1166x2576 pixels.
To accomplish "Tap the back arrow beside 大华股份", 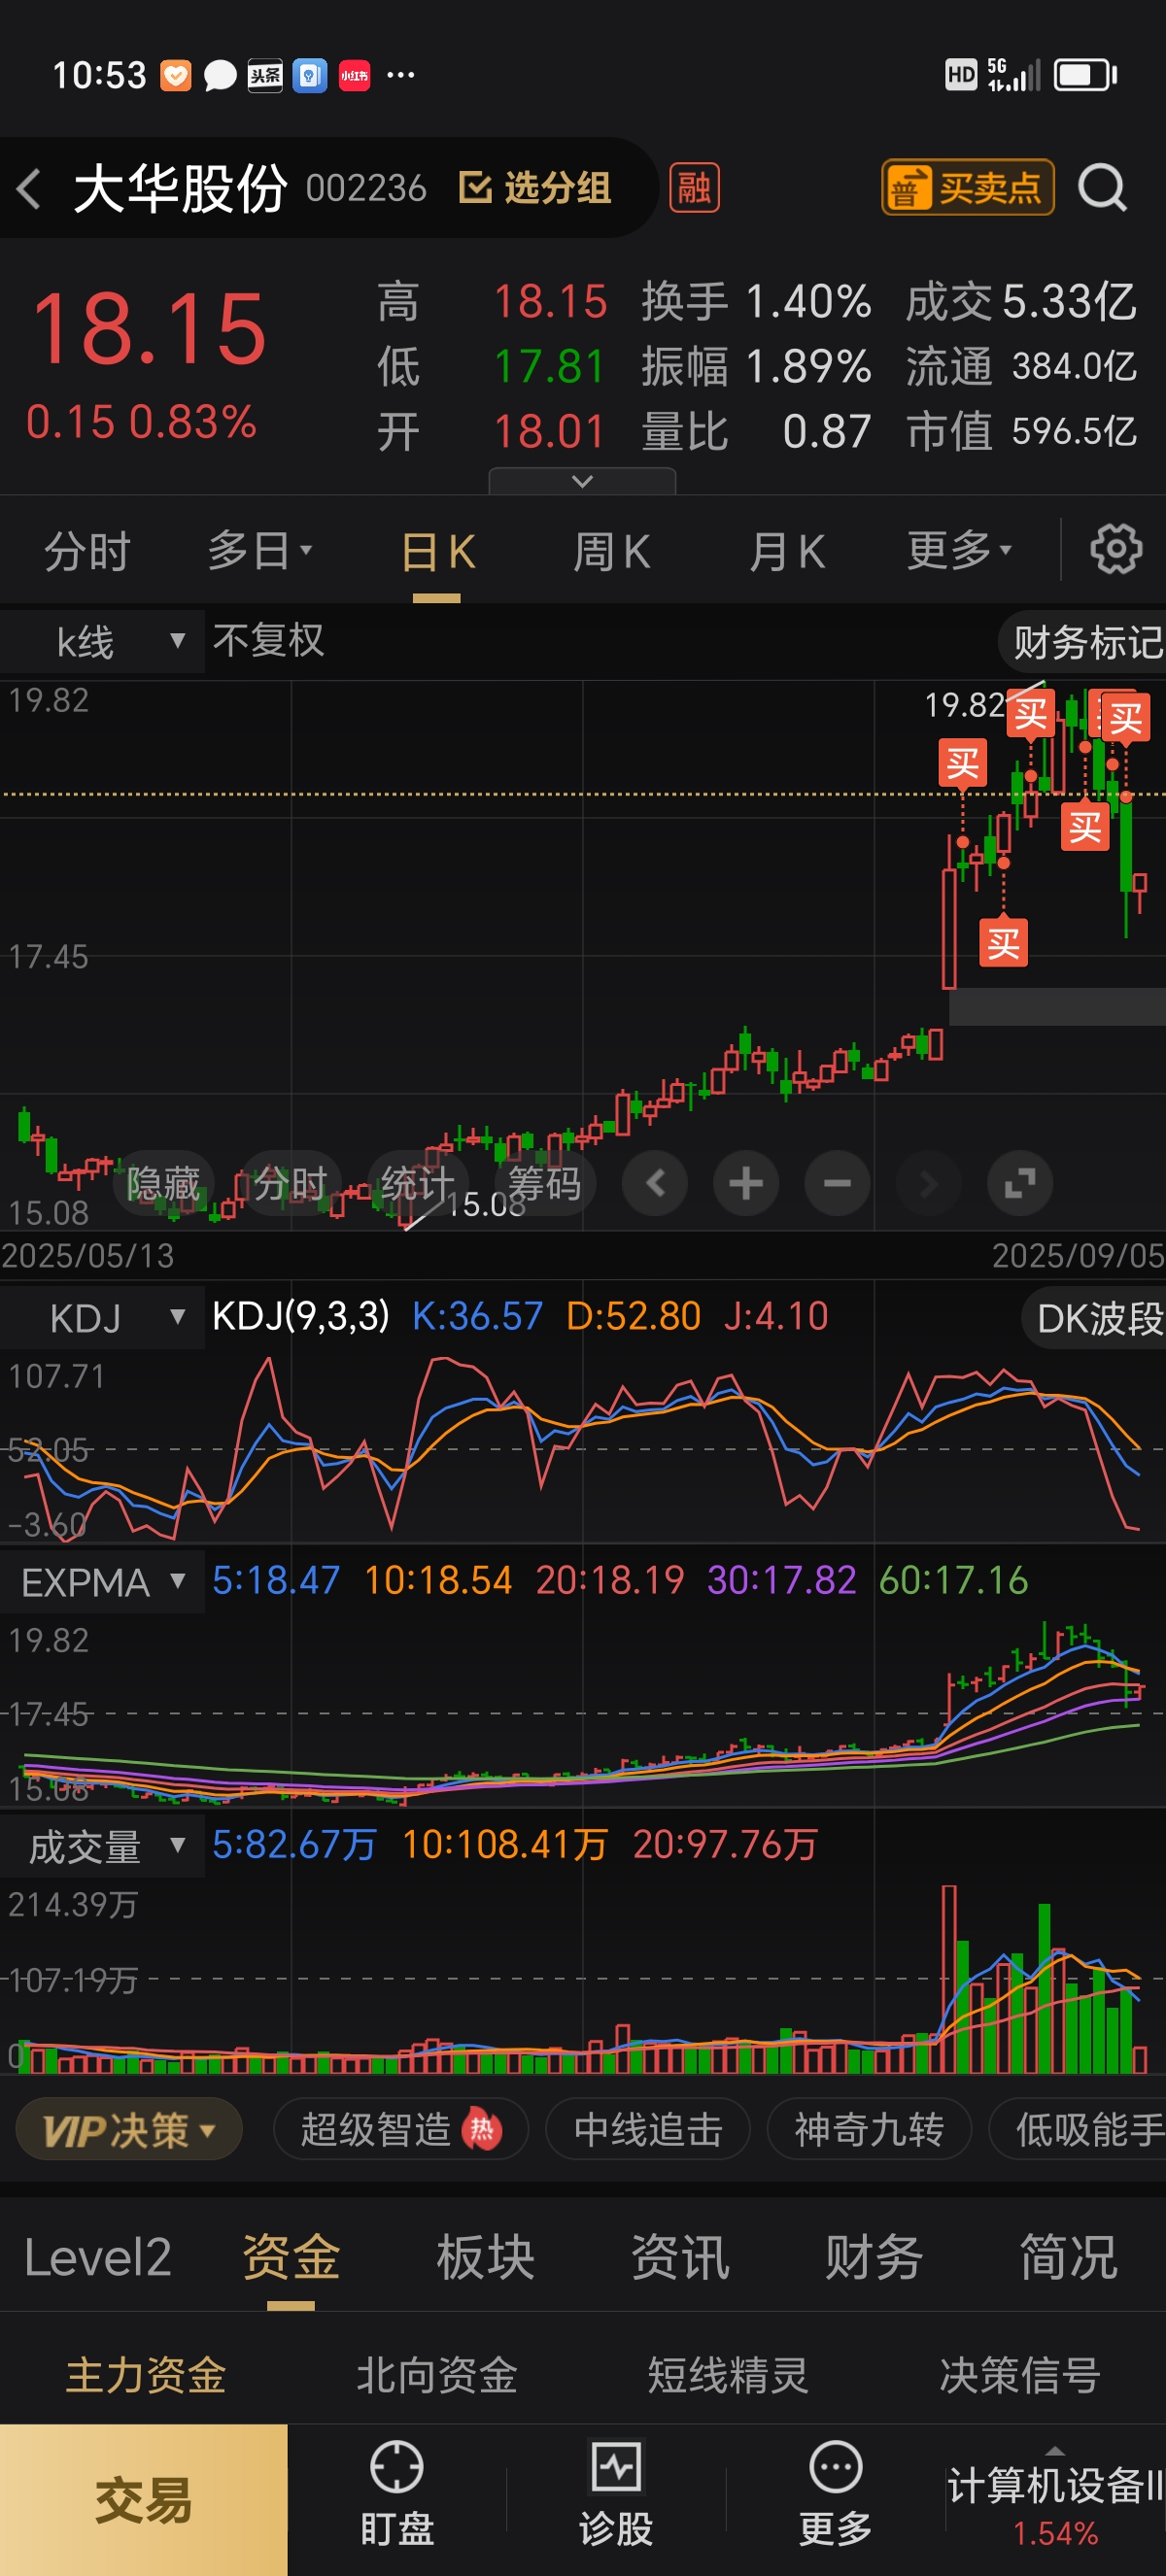I will pos(29,188).
